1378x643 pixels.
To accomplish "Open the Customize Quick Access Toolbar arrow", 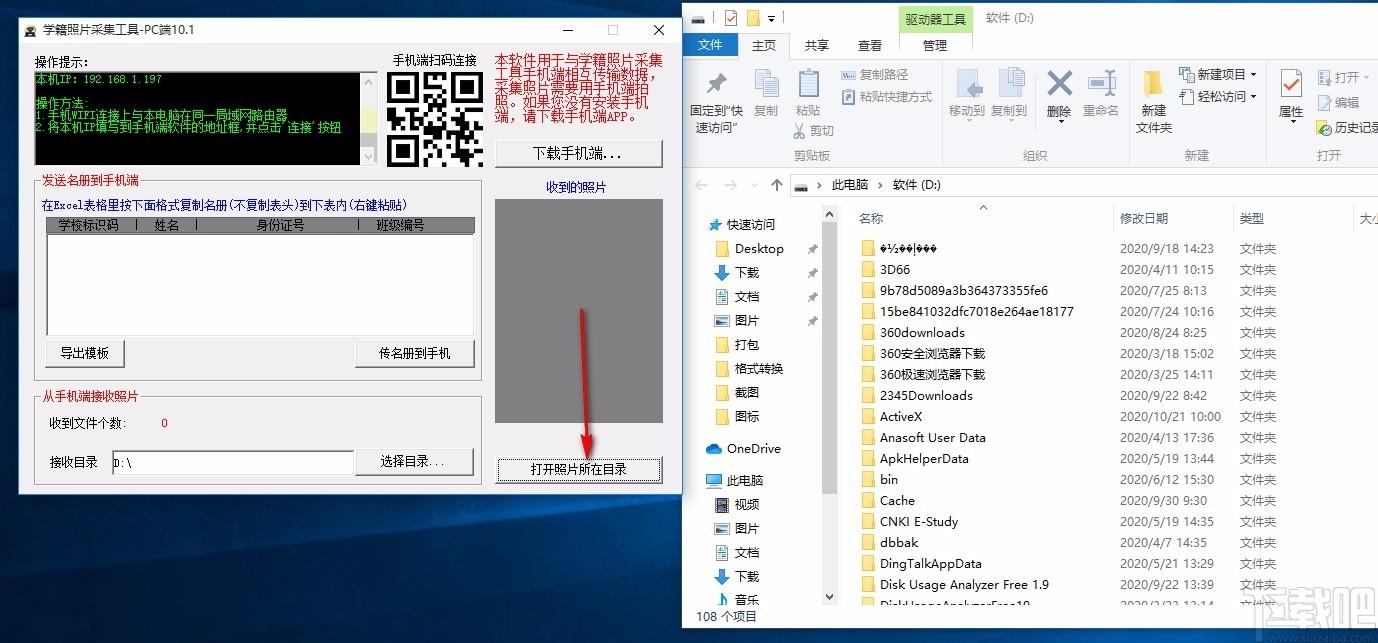I will pos(772,18).
